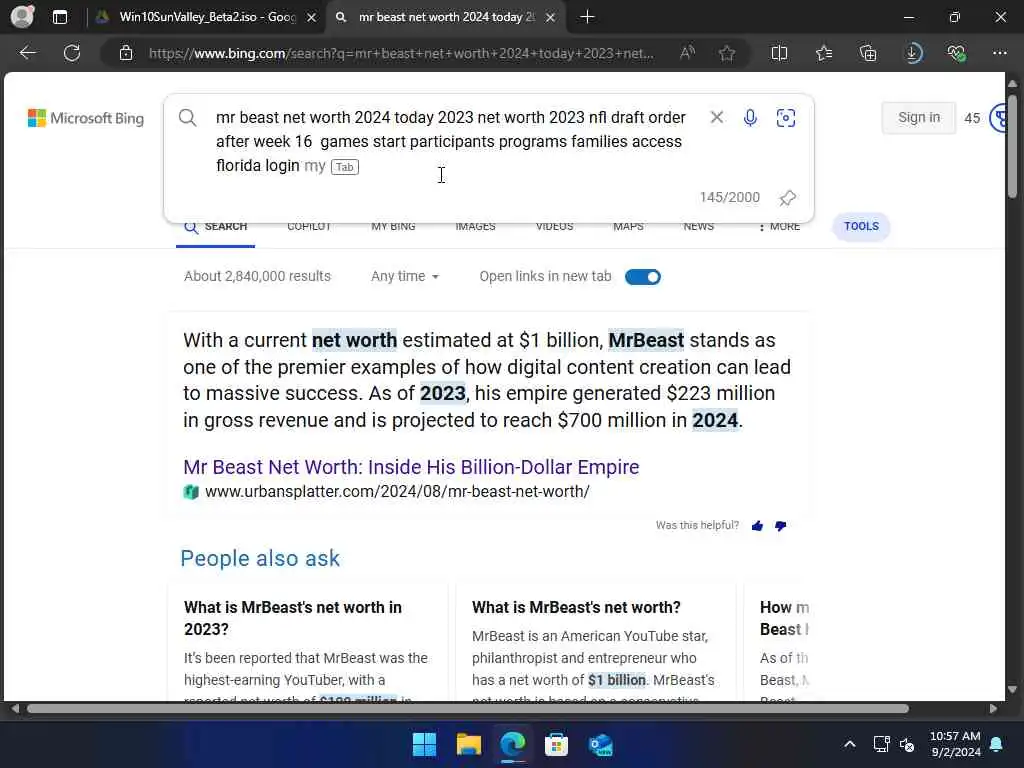
Task: Open Collections panel
Action: tap(868, 53)
